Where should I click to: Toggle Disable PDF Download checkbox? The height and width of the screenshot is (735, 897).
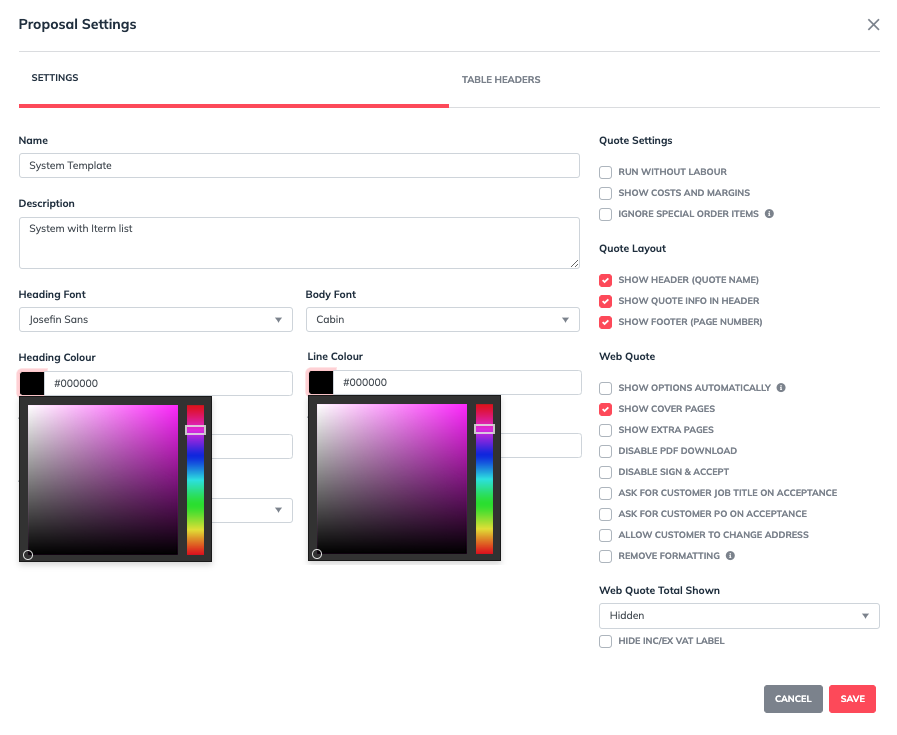(605, 451)
